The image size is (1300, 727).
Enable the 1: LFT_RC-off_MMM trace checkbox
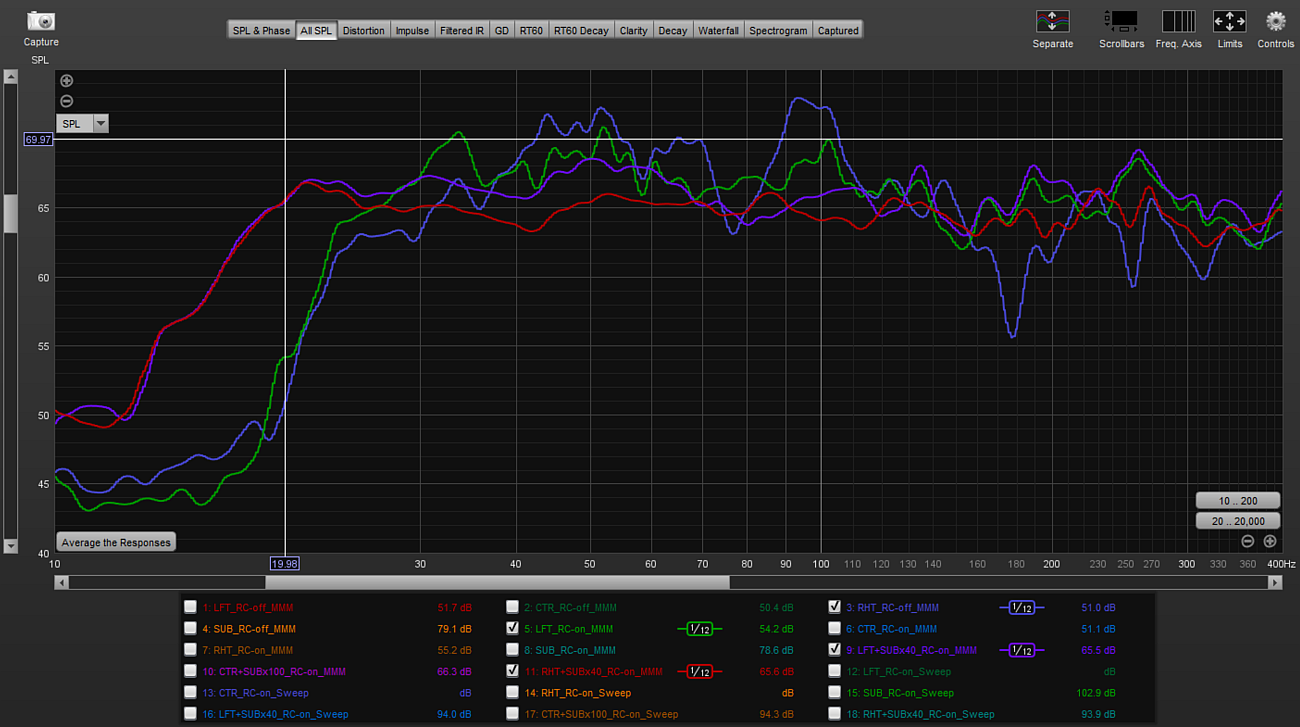point(190,607)
